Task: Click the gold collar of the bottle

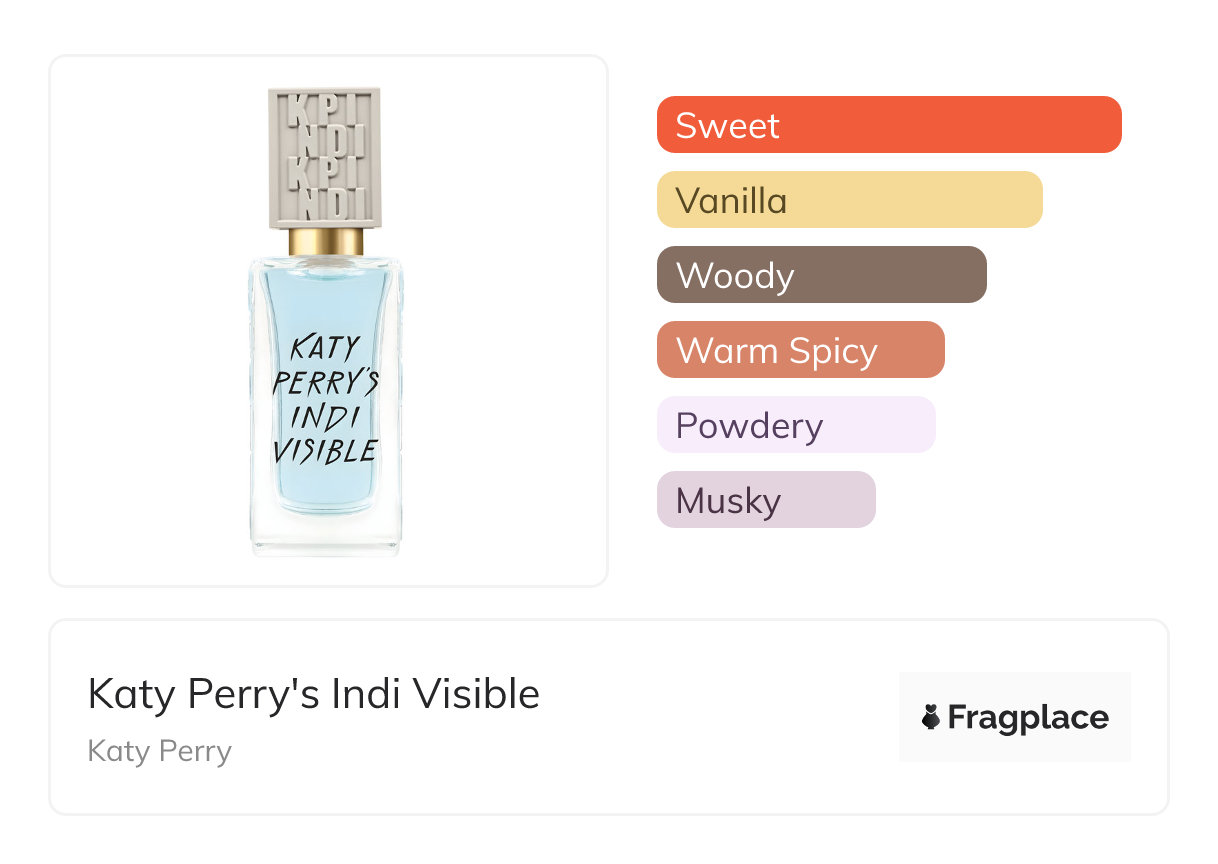Action: (x=326, y=242)
